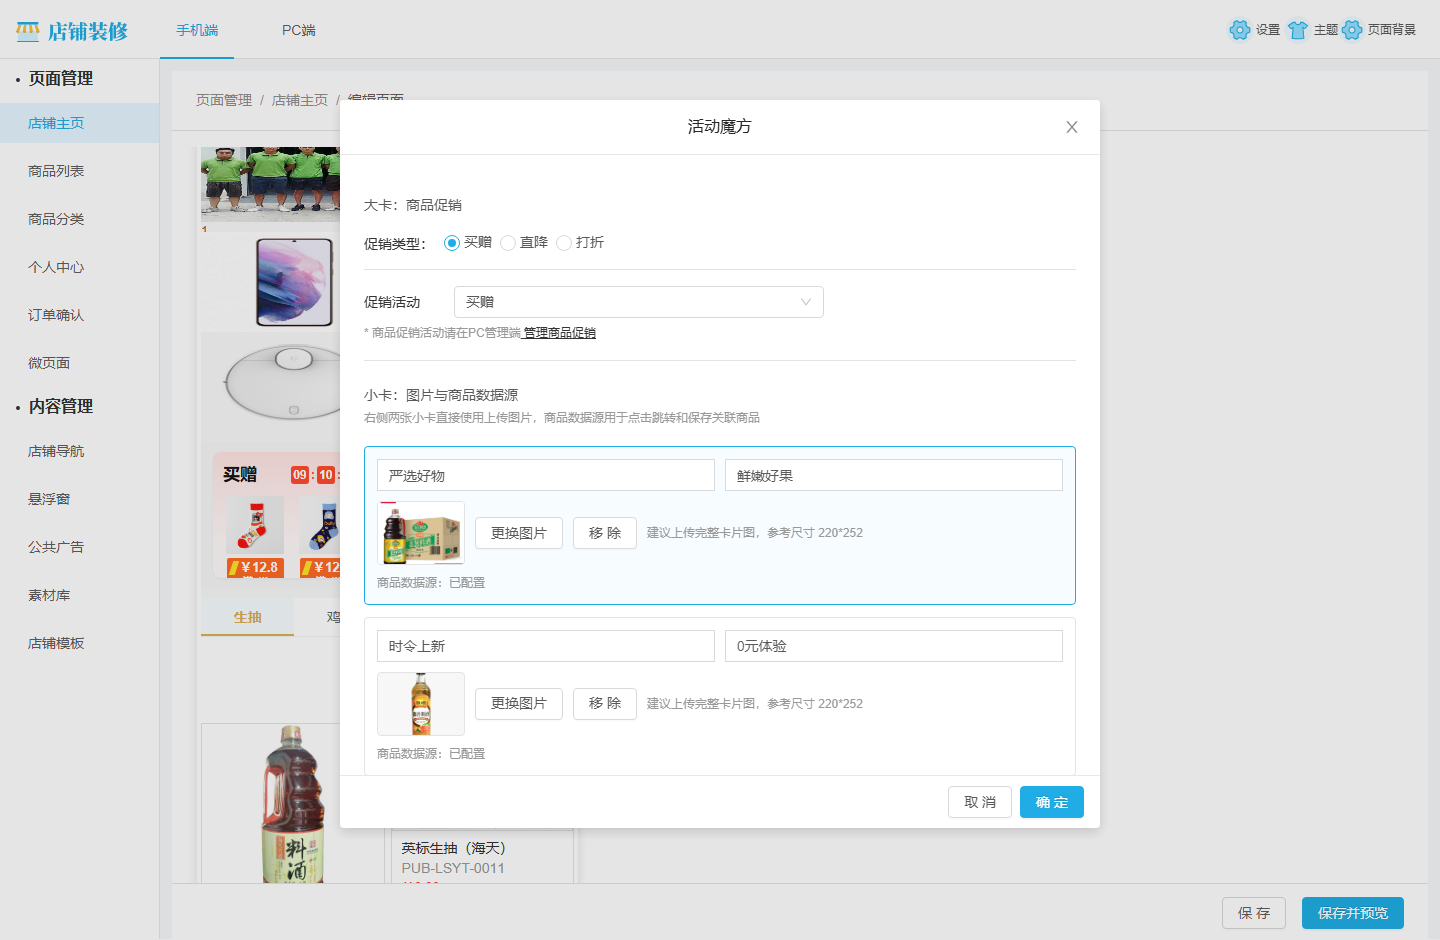Click 更换图片 in the 严选好物 card
This screenshot has width=1440, height=940.
coord(519,533)
